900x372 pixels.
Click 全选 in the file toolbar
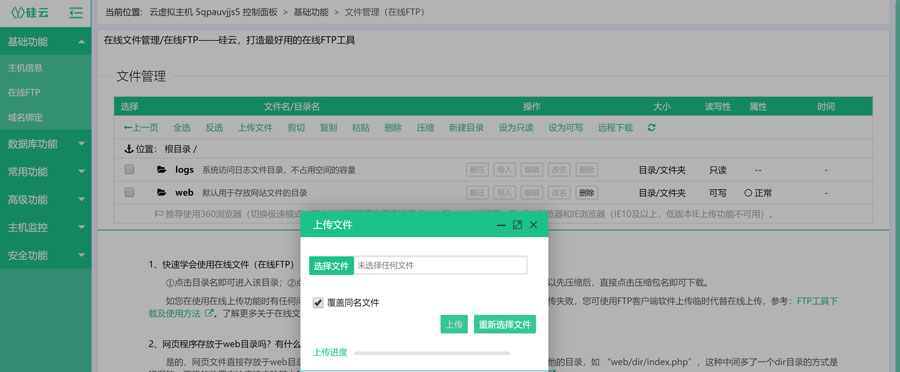pos(182,127)
